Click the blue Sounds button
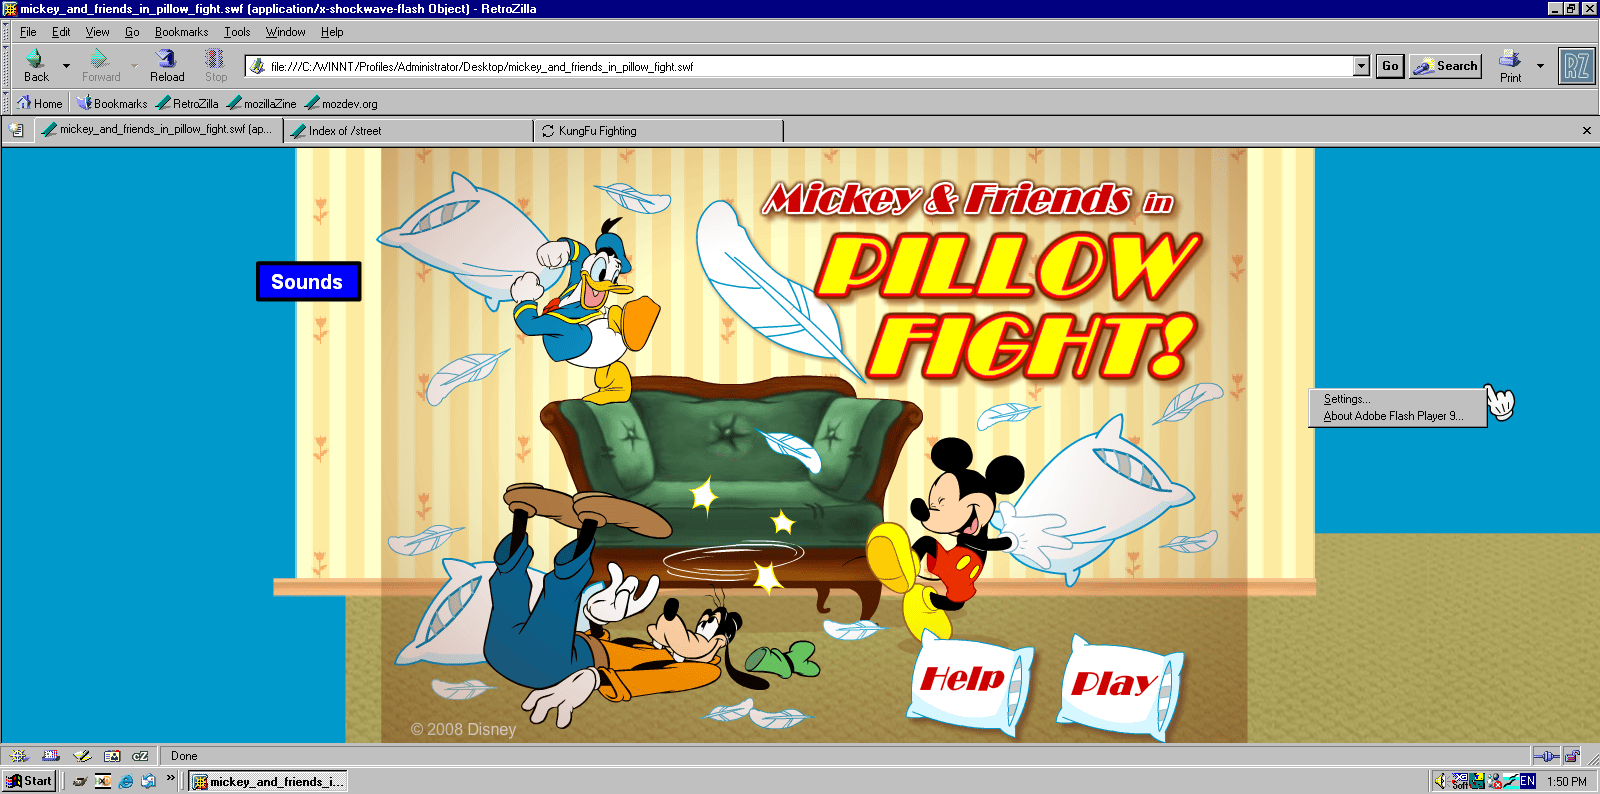Screen dimensions: 1600x794 [x=308, y=282]
